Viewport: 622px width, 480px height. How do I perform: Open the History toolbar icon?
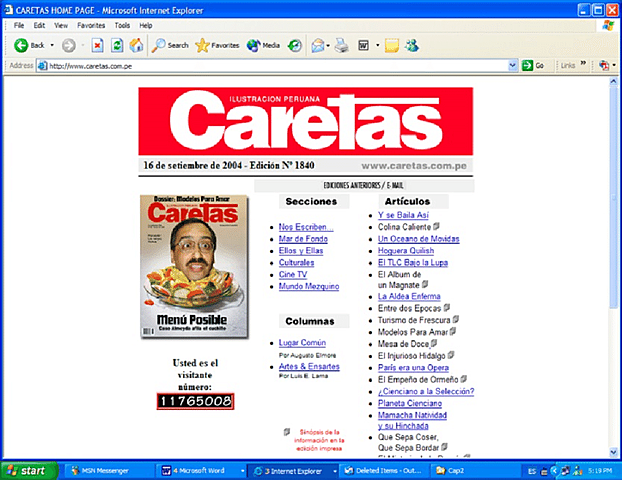pos(294,46)
